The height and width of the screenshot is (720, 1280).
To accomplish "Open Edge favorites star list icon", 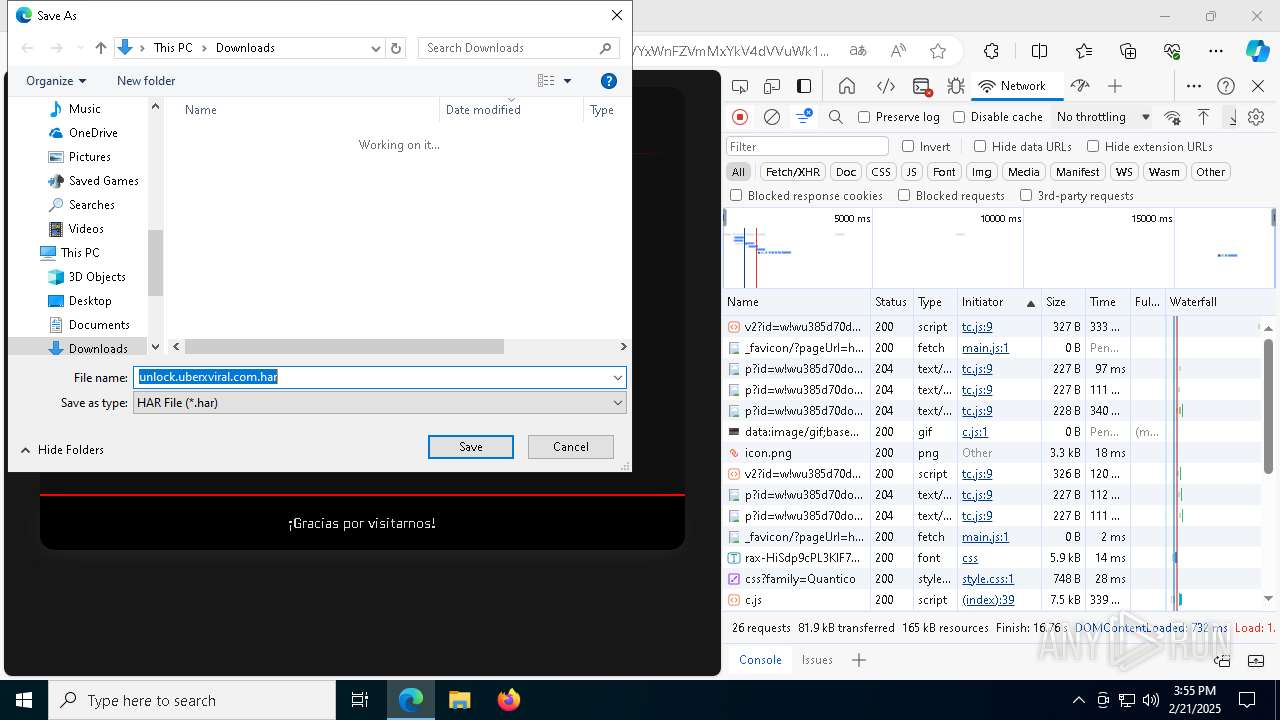I will click(1084, 51).
